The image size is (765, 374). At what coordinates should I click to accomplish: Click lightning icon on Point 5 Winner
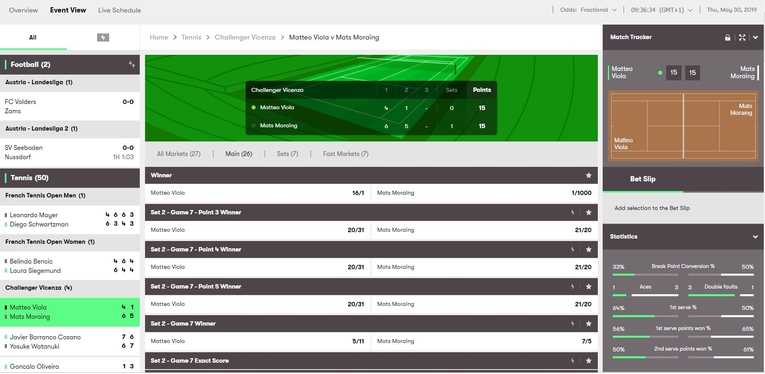click(573, 287)
